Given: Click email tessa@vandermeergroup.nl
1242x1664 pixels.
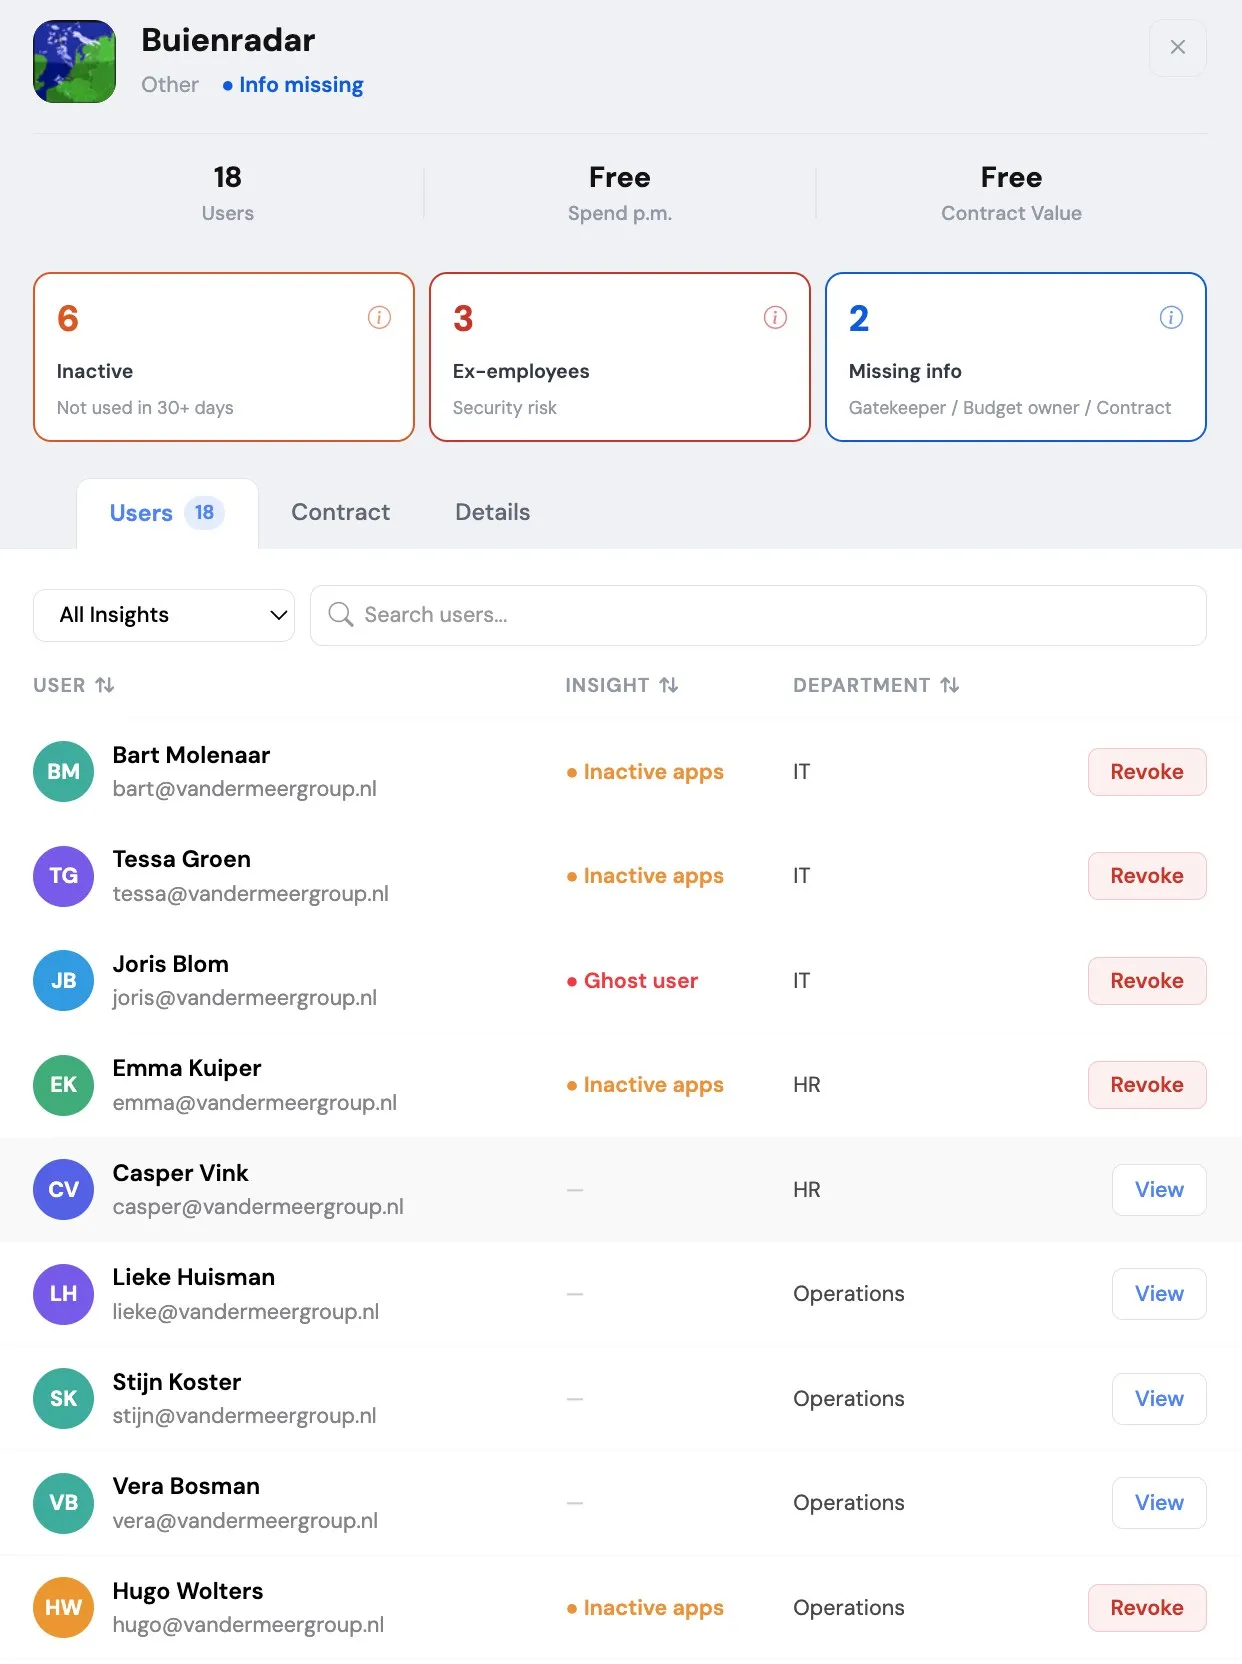Looking at the screenshot, I should [251, 894].
